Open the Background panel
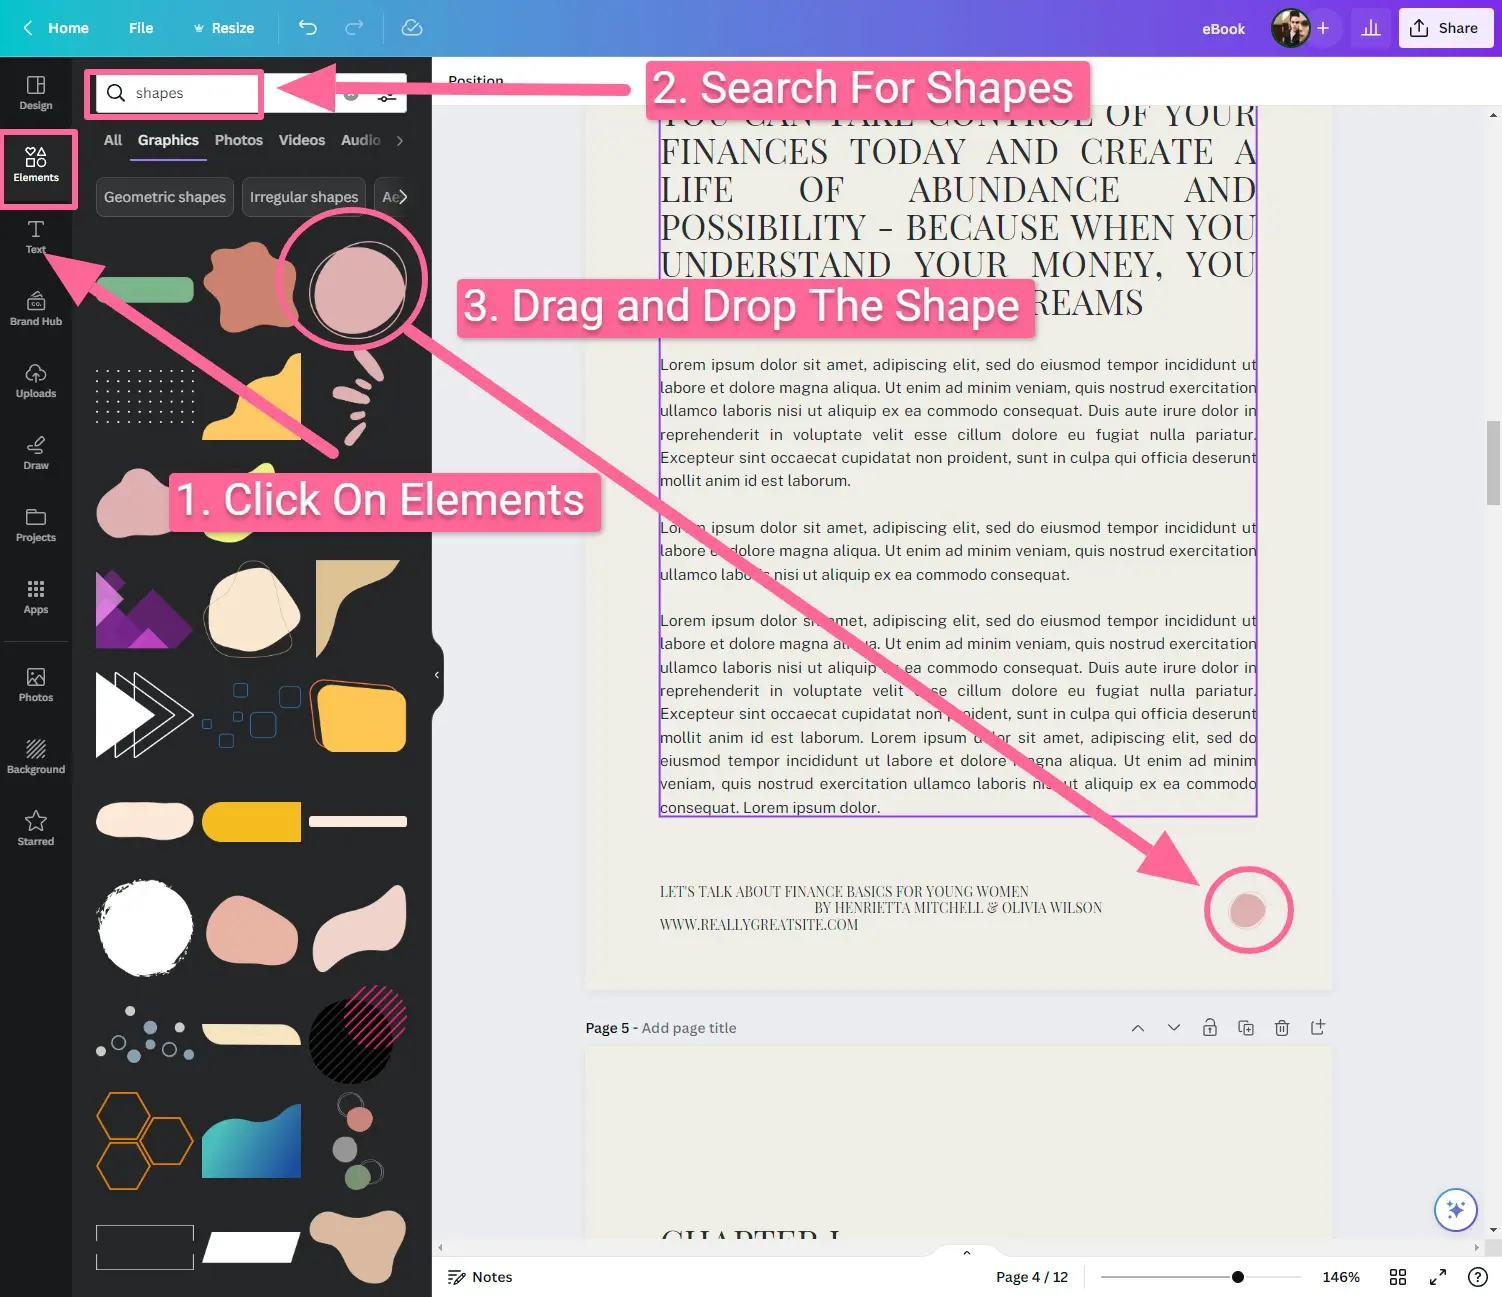 [x=36, y=757]
